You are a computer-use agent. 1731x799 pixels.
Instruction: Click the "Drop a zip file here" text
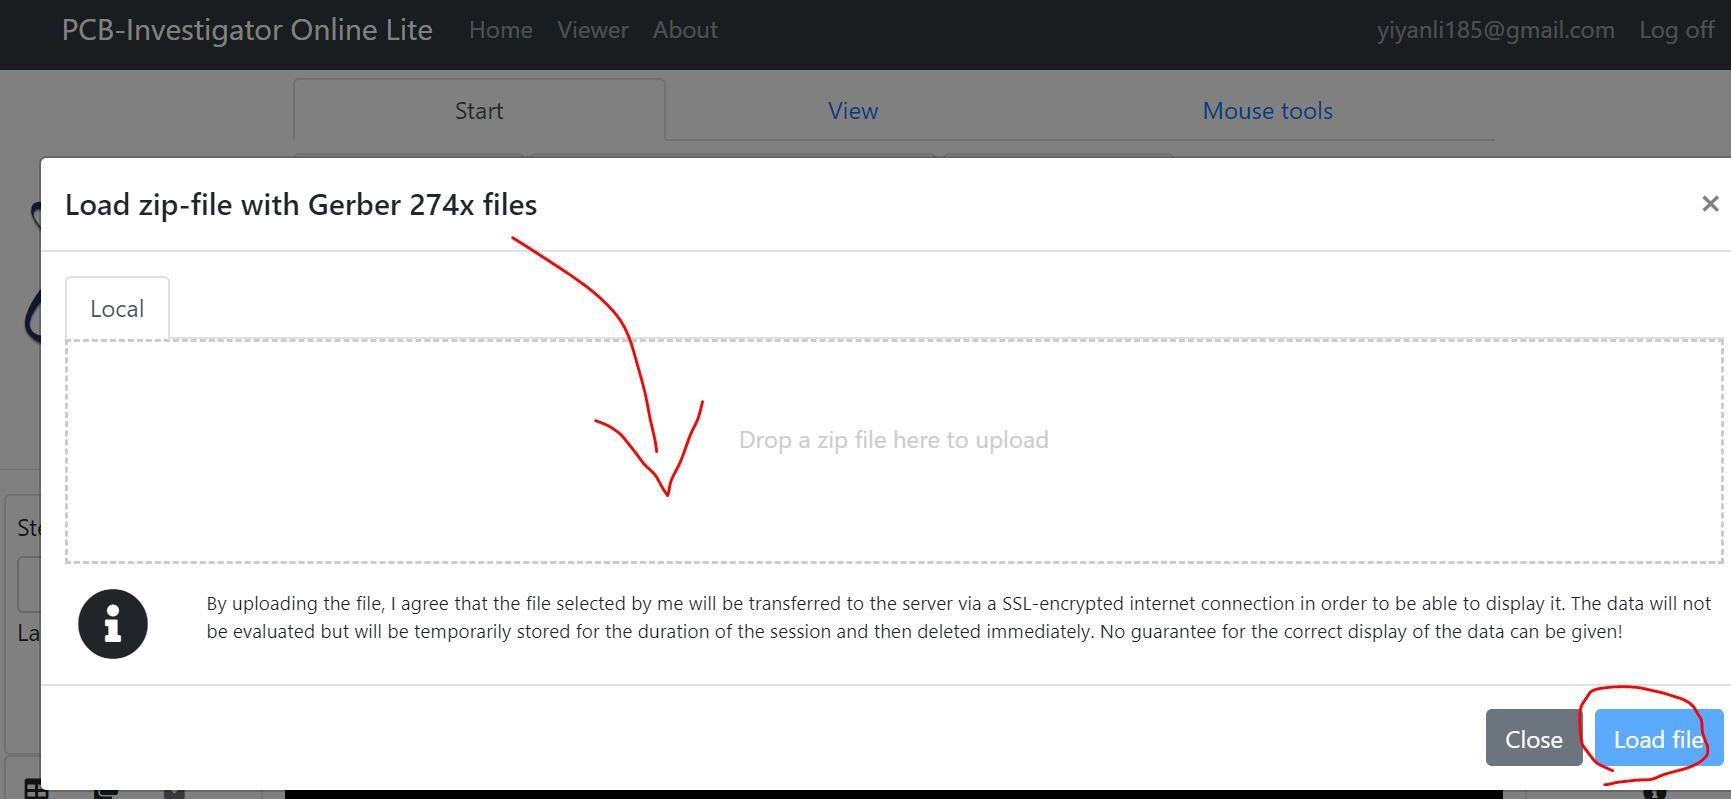[893, 440]
